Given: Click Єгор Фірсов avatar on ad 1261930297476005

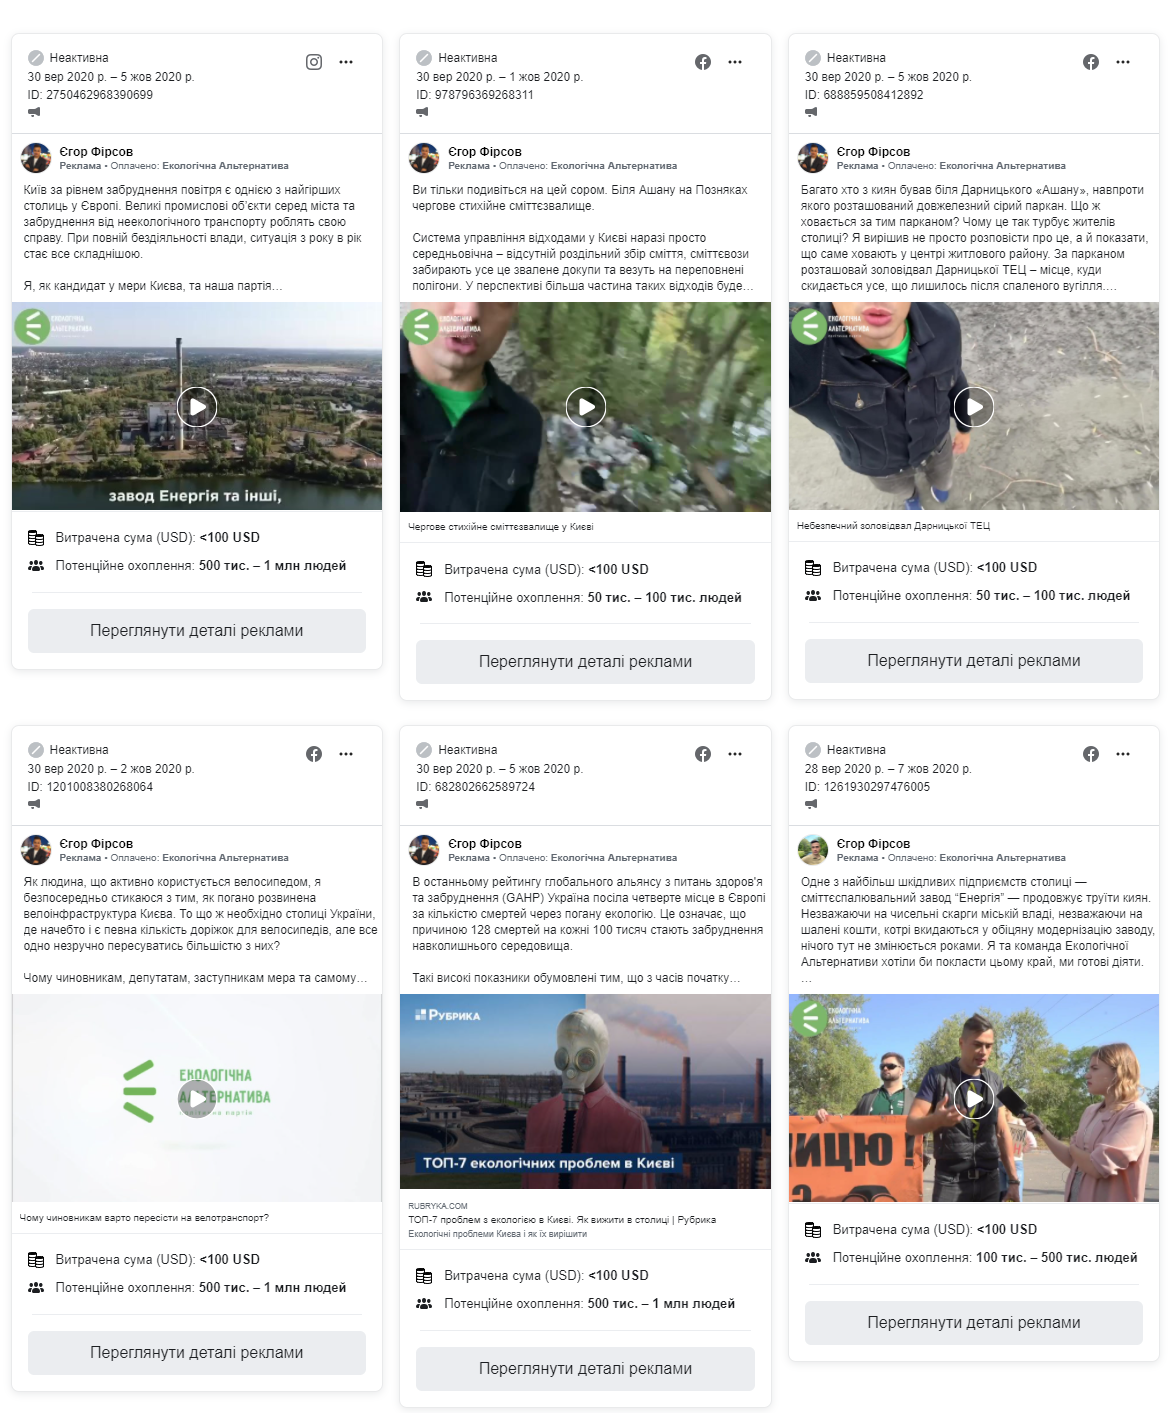Looking at the screenshot, I should (813, 850).
